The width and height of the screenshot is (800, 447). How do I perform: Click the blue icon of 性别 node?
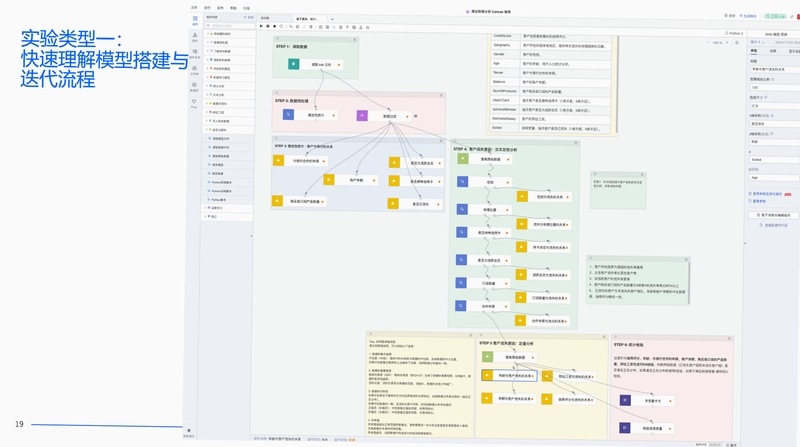tap(462, 181)
